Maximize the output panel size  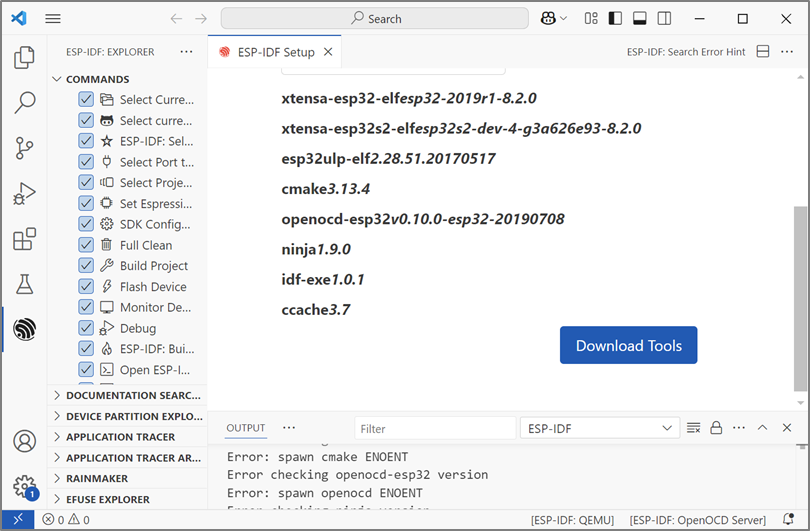762,428
